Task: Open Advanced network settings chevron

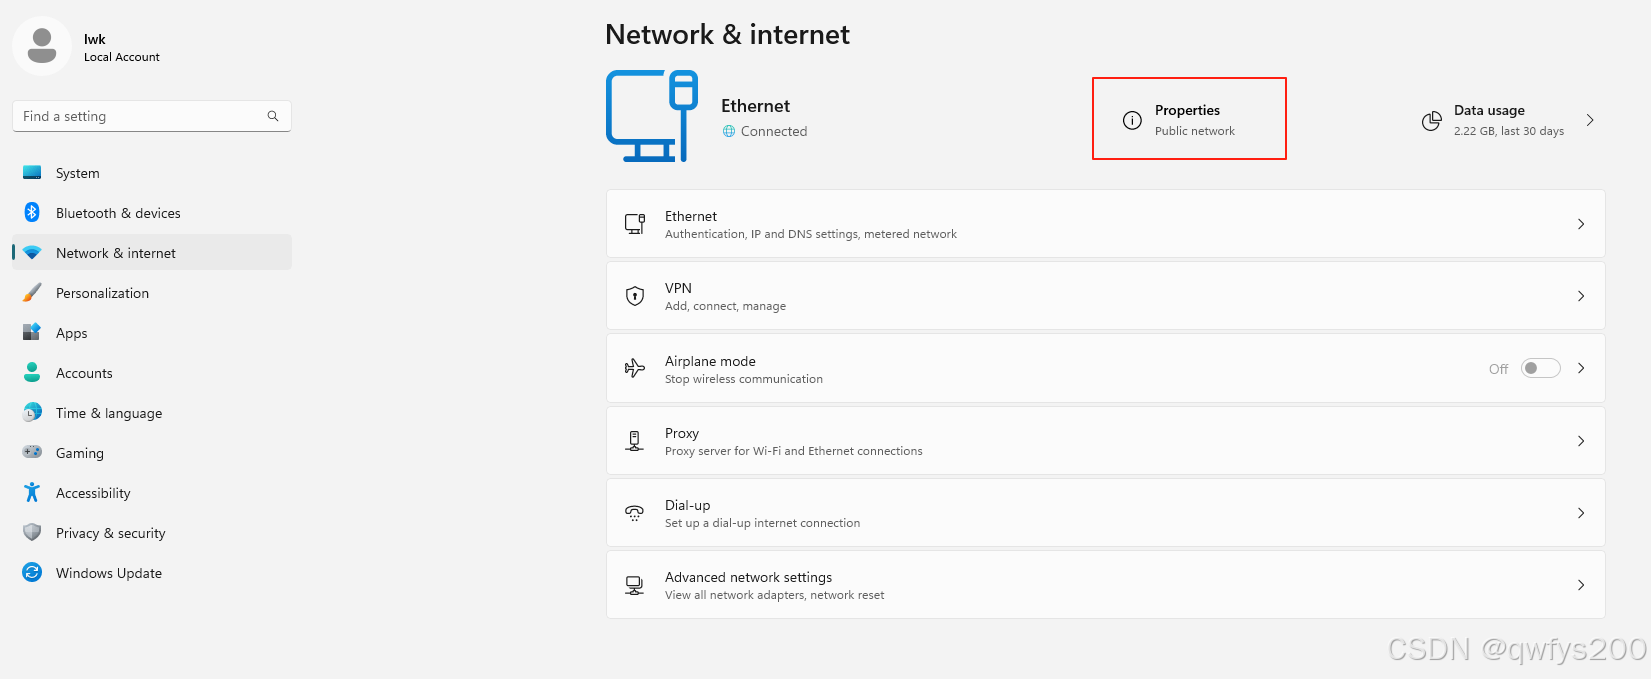Action: [1581, 585]
